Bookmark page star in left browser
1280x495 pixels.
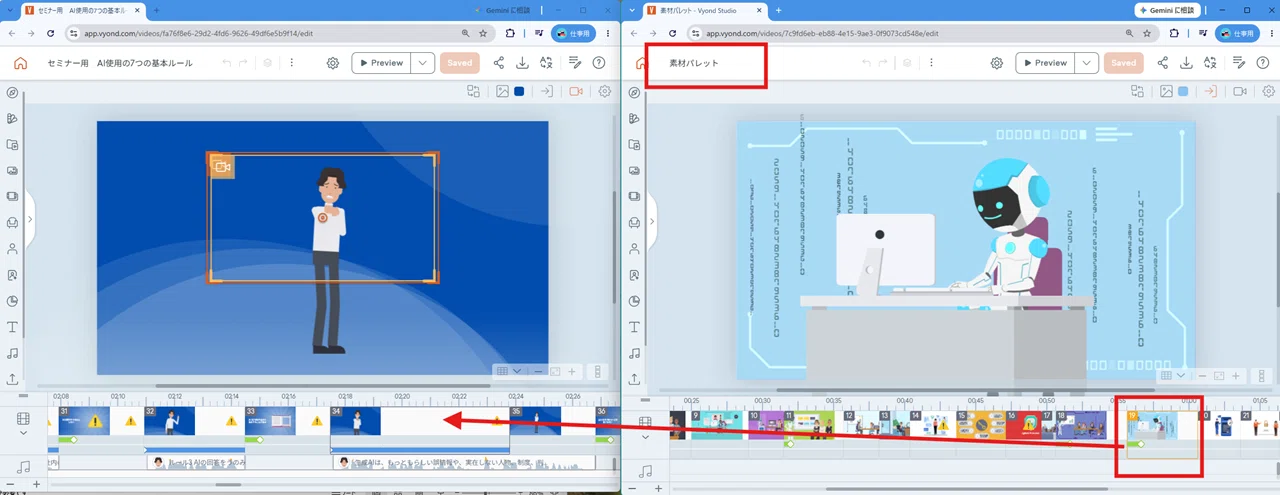(x=483, y=33)
